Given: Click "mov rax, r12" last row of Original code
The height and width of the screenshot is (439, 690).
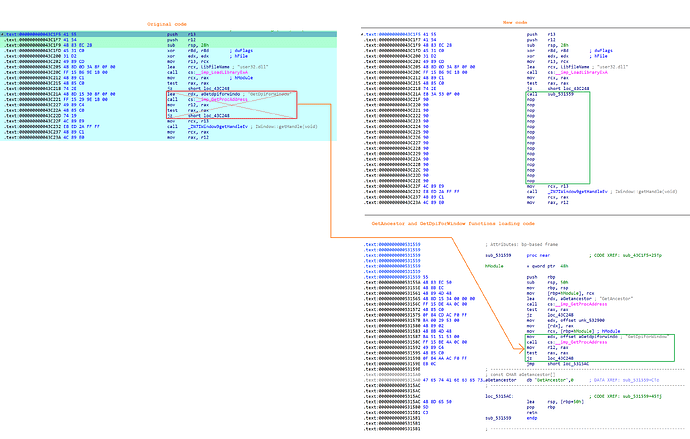Looking at the screenshot, I should 188,137.
